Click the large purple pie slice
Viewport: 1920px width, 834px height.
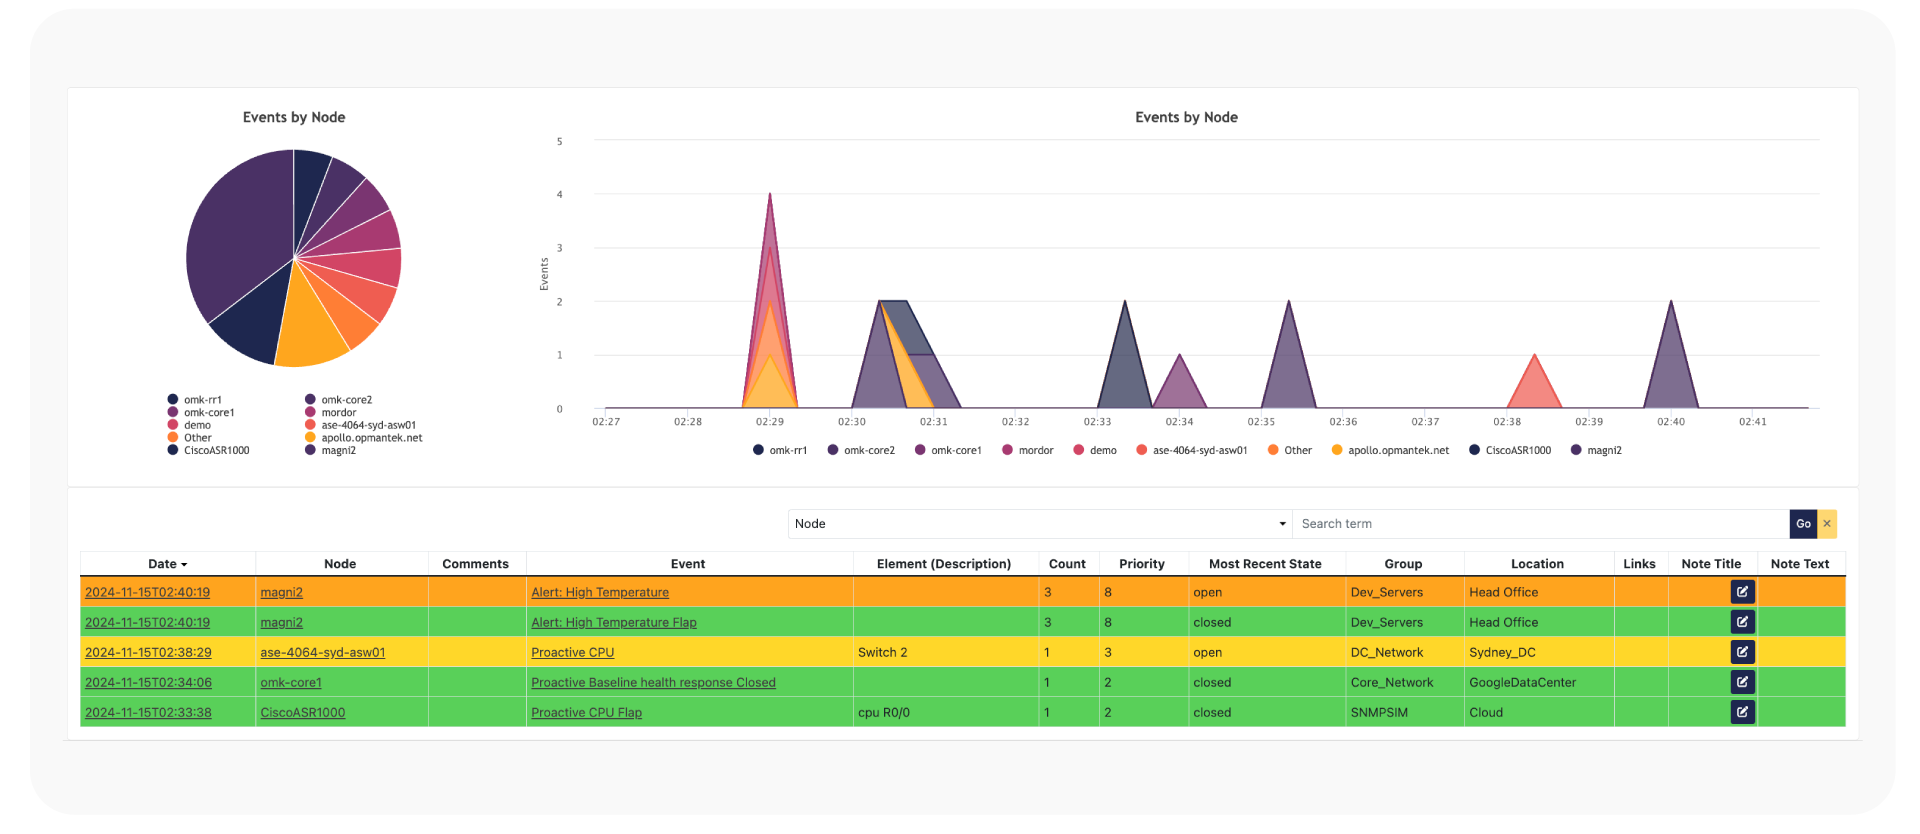click(x=240, y=235)
